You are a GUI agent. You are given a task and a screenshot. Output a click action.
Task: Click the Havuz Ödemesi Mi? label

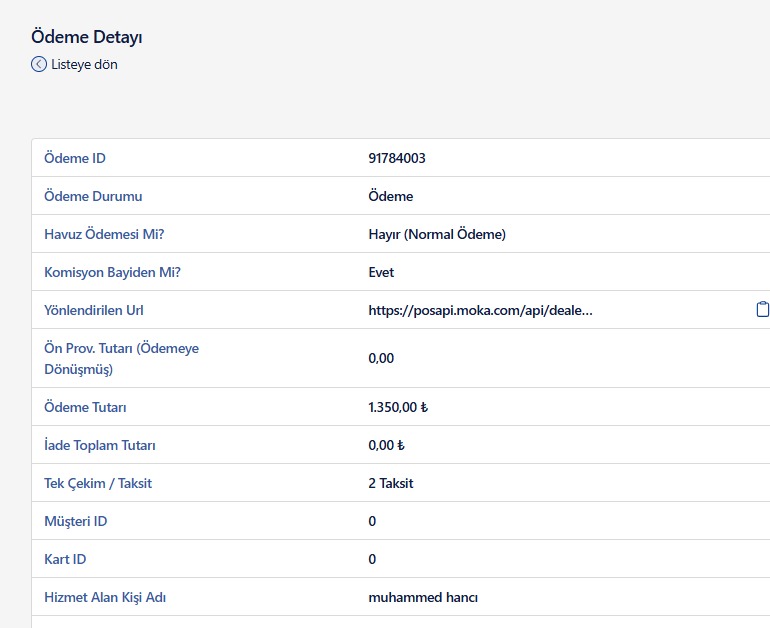tap(103, 234)
